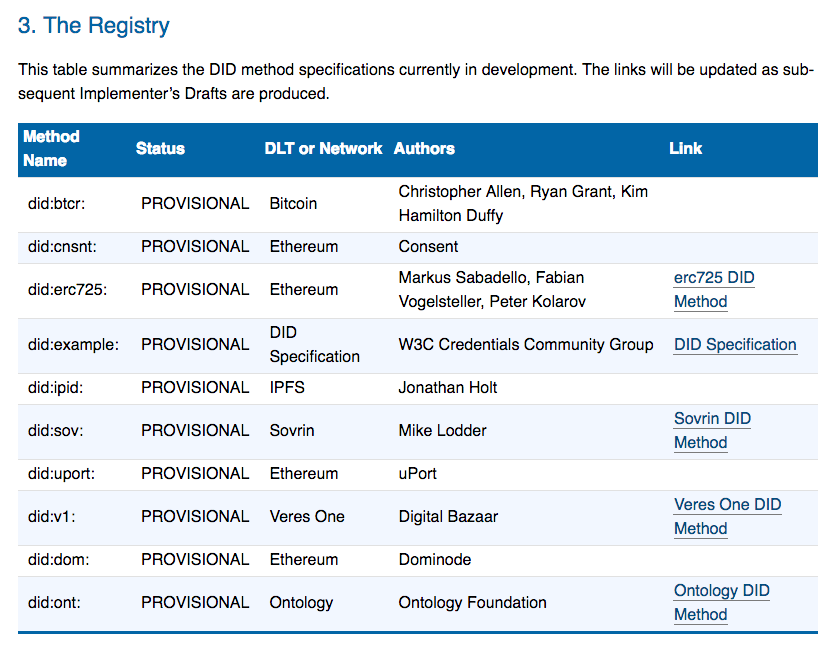
Task: Open the DID Specification link
Action: [735, 344]
